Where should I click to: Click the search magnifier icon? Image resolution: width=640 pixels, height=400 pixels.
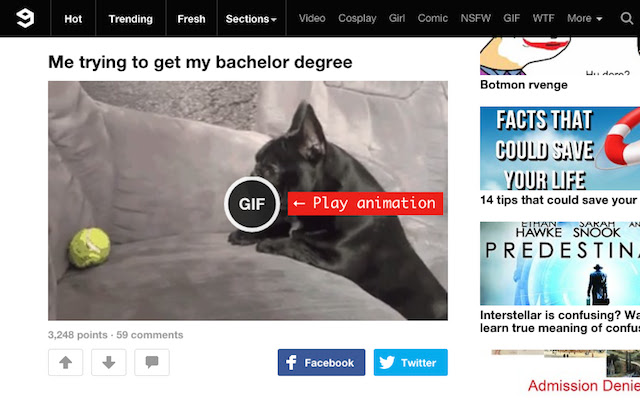coord(627,18)
